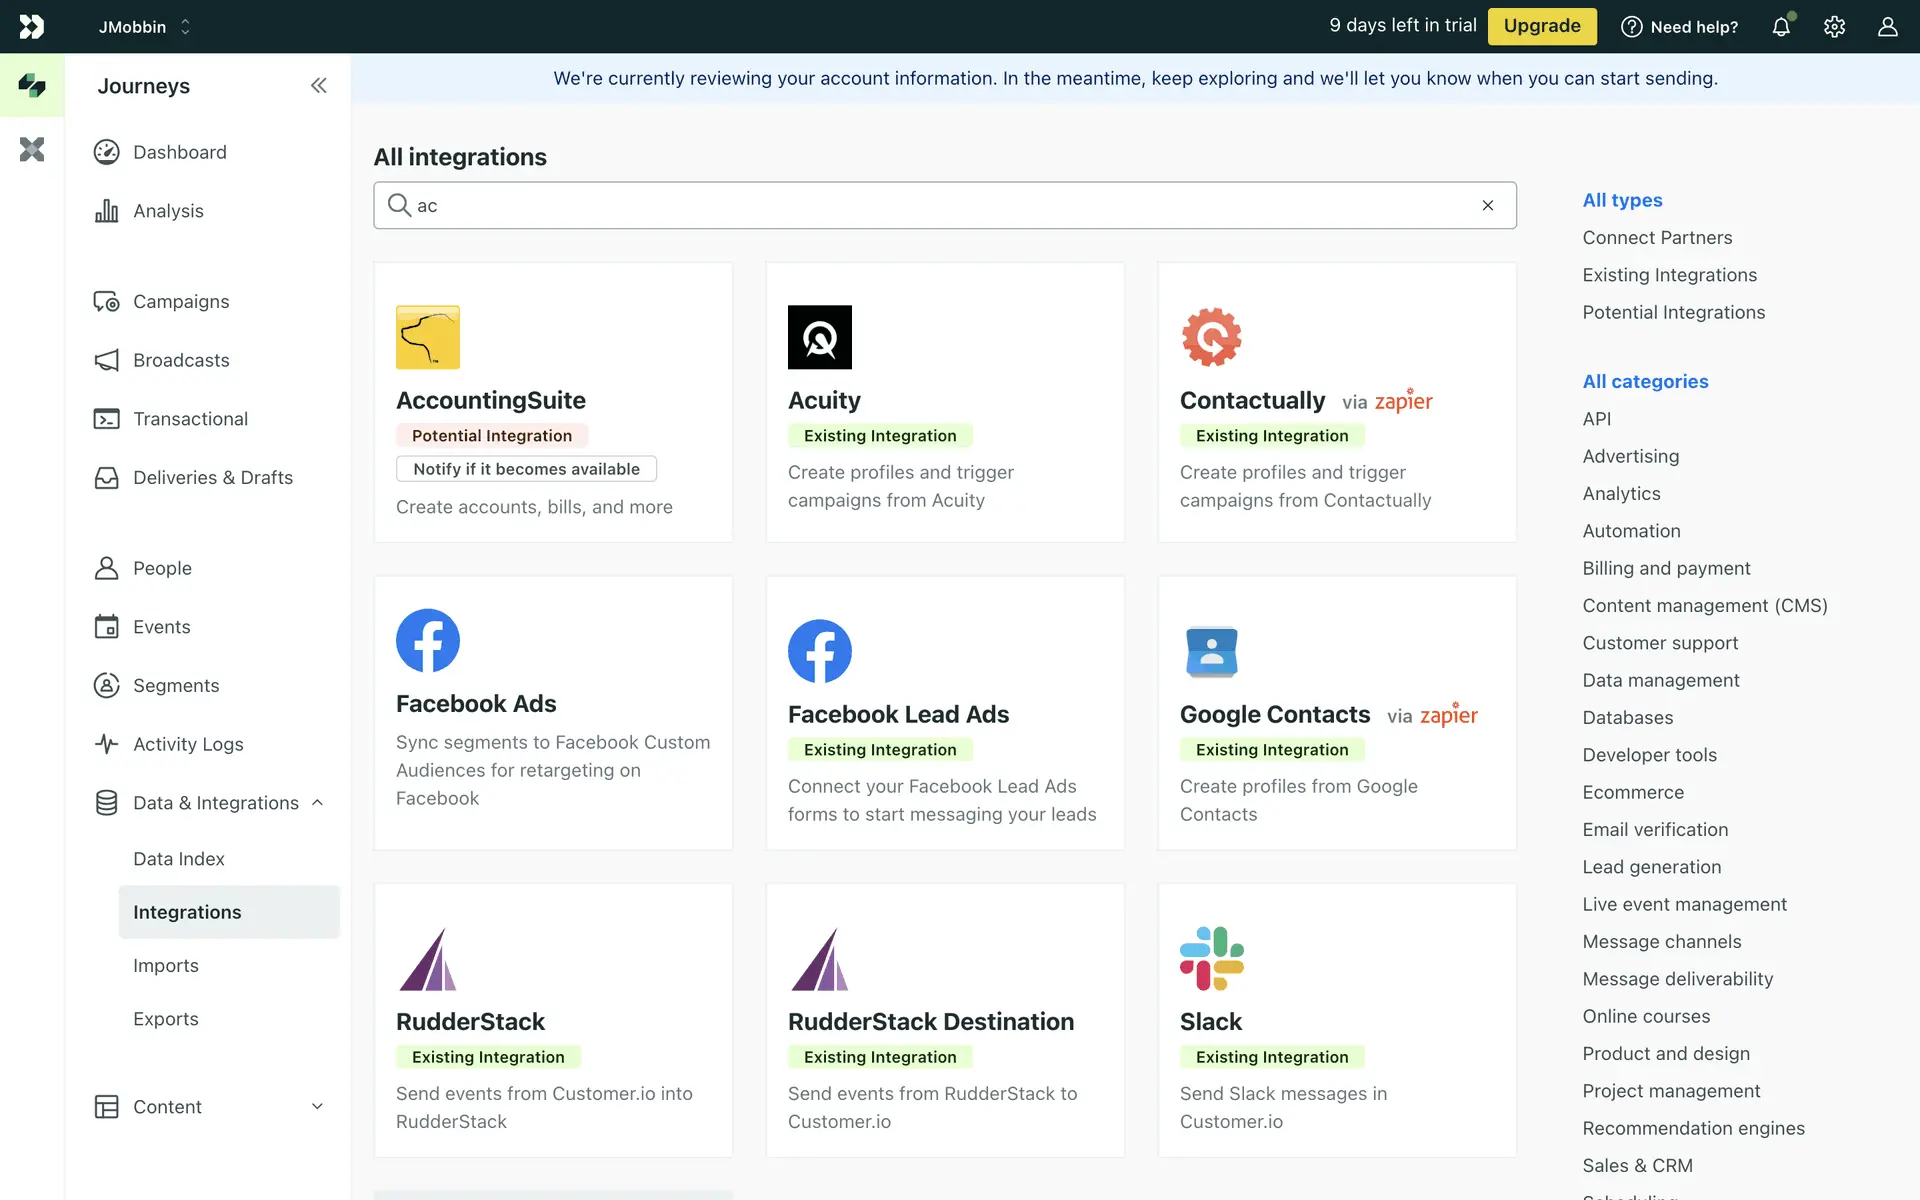Collapse the Journeys sidebar
The width and height of the screenshot is (1920, 1200).
pyautogui.click(x=318, y=86)
